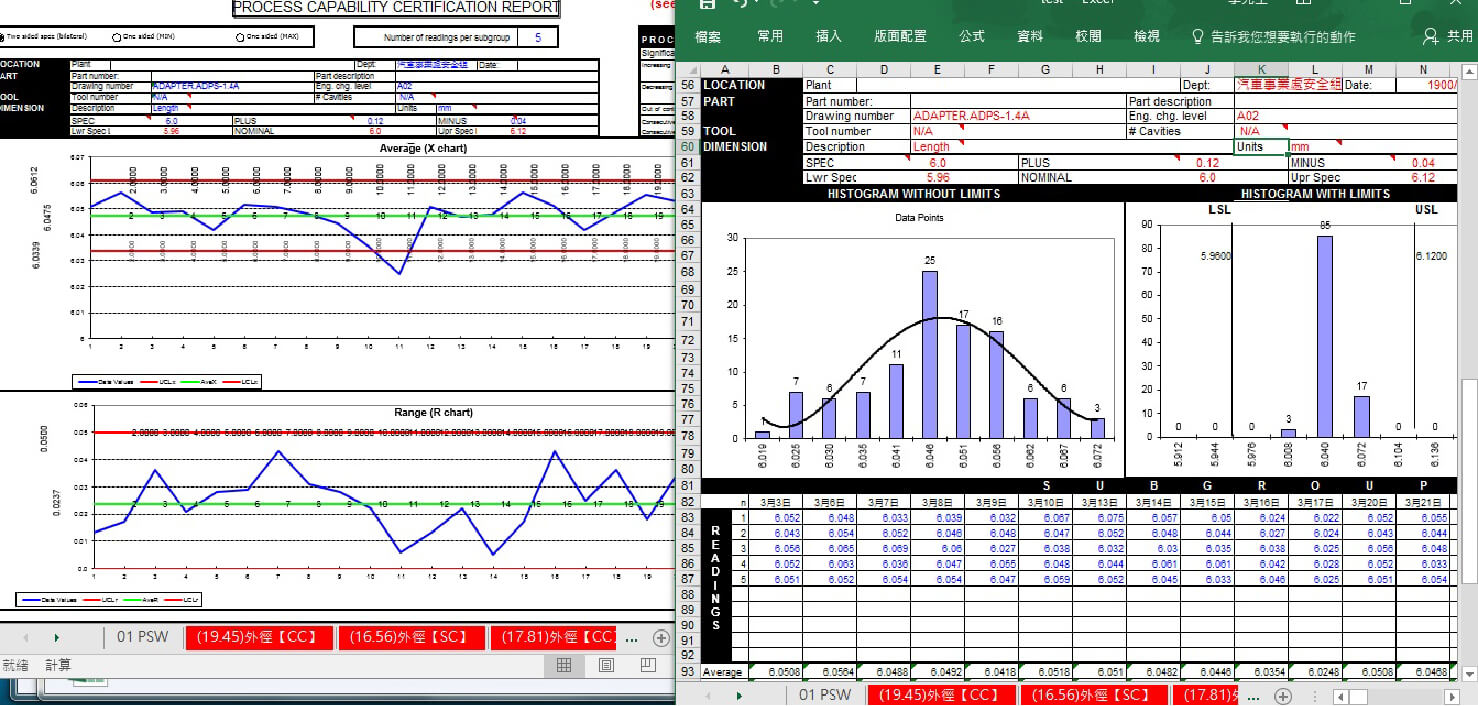Click the 就緒 status bar indicator

[x=15, y=665]
